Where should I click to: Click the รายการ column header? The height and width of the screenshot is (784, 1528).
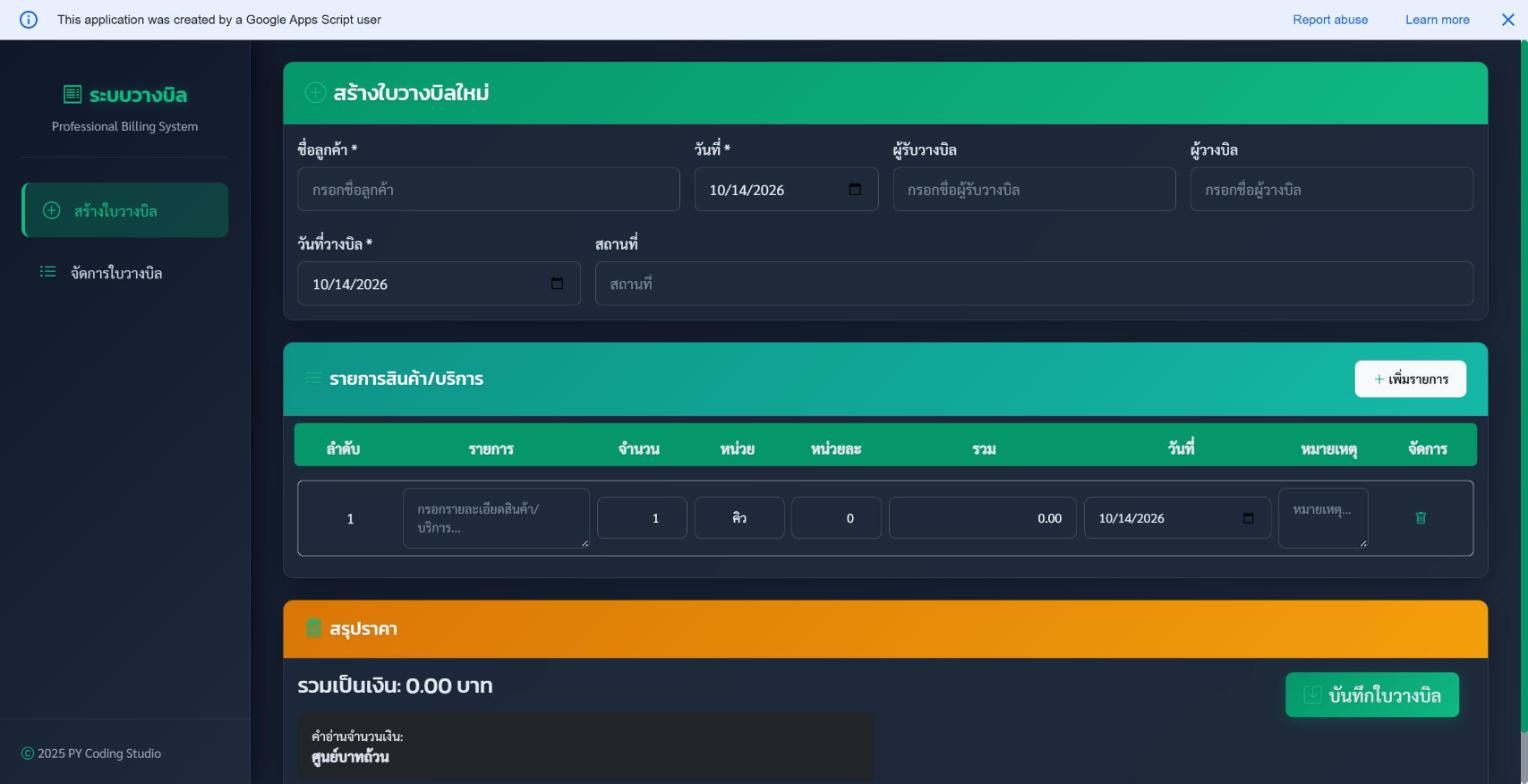491,449
